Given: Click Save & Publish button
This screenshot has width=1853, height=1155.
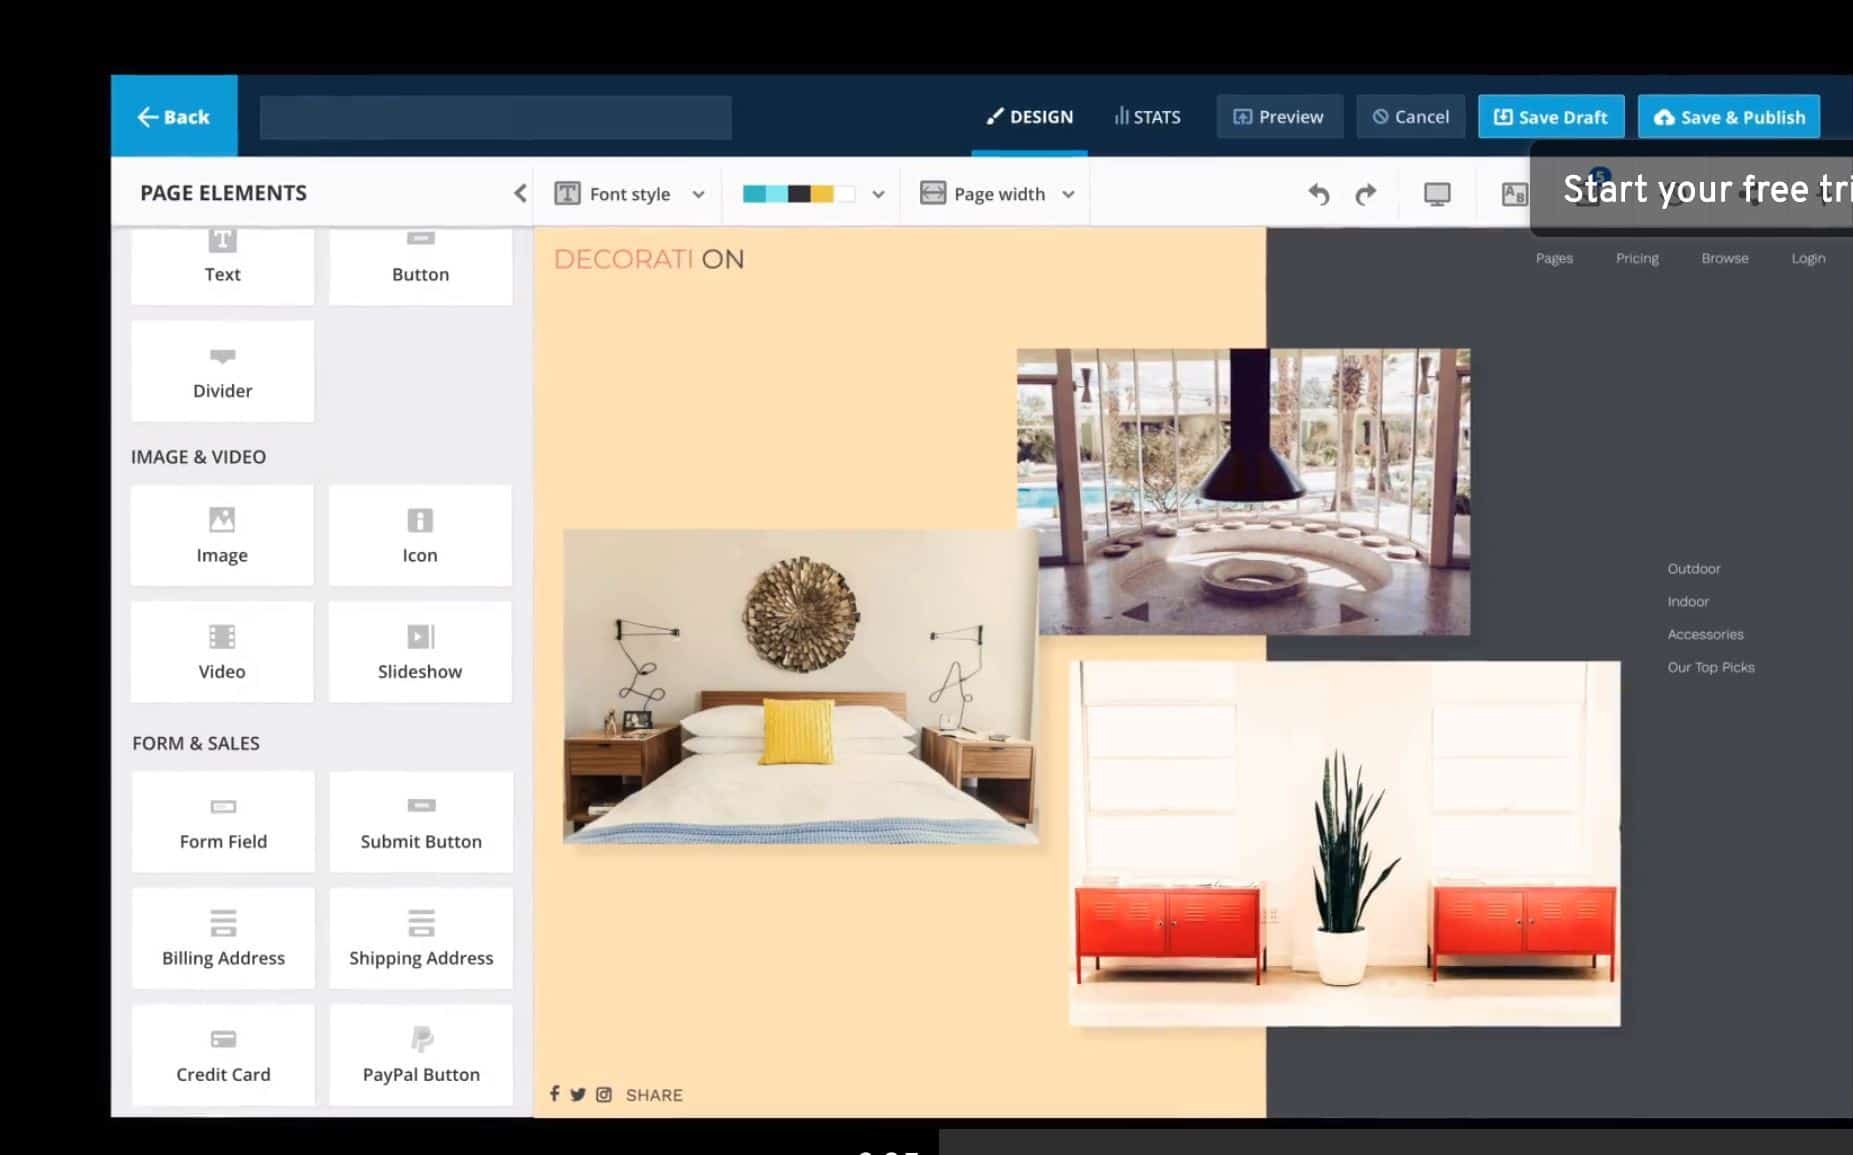Looking at the screenshot, I should 1728,117.
